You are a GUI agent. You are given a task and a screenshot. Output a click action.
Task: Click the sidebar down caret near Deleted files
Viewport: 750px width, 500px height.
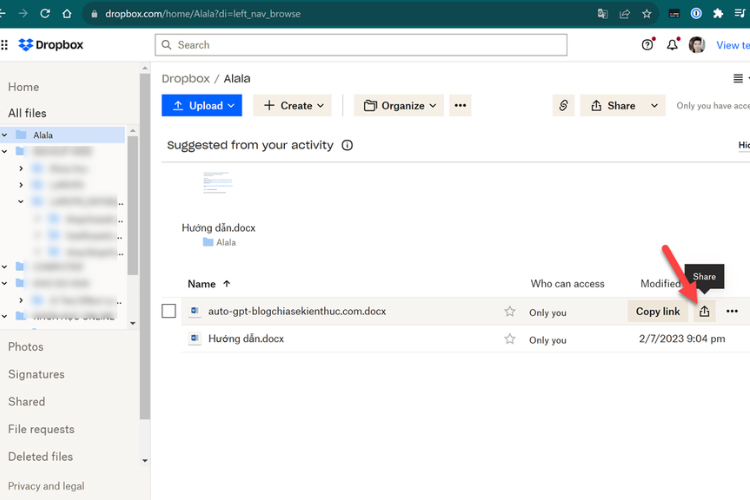pyautogui.click(x=145, y=461)
